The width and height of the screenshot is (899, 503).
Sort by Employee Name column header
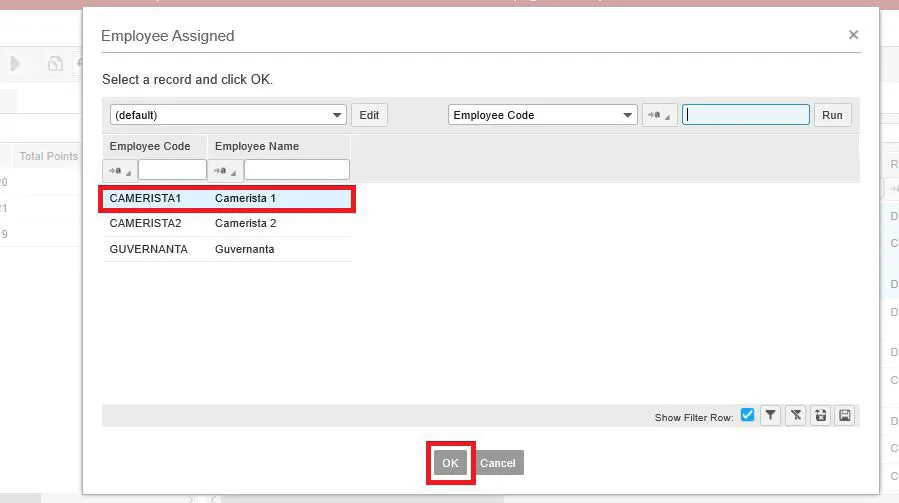(x=257, y=146)
